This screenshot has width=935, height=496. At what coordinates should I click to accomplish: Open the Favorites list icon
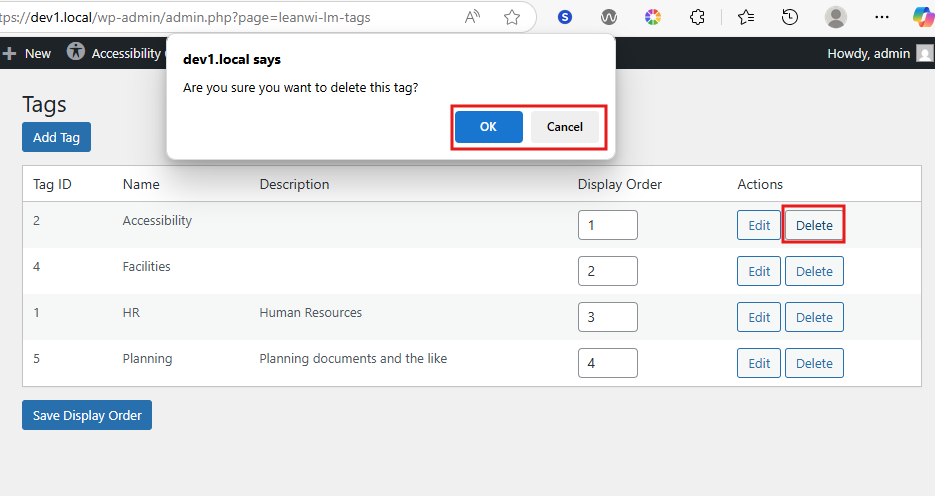coord(746,17)
